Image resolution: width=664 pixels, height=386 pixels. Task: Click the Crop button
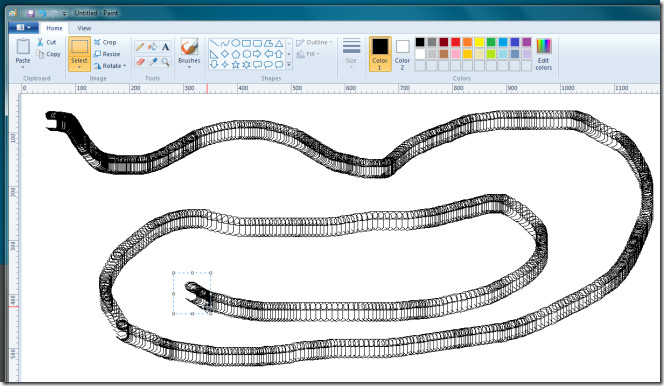click(x=105, y=42)
